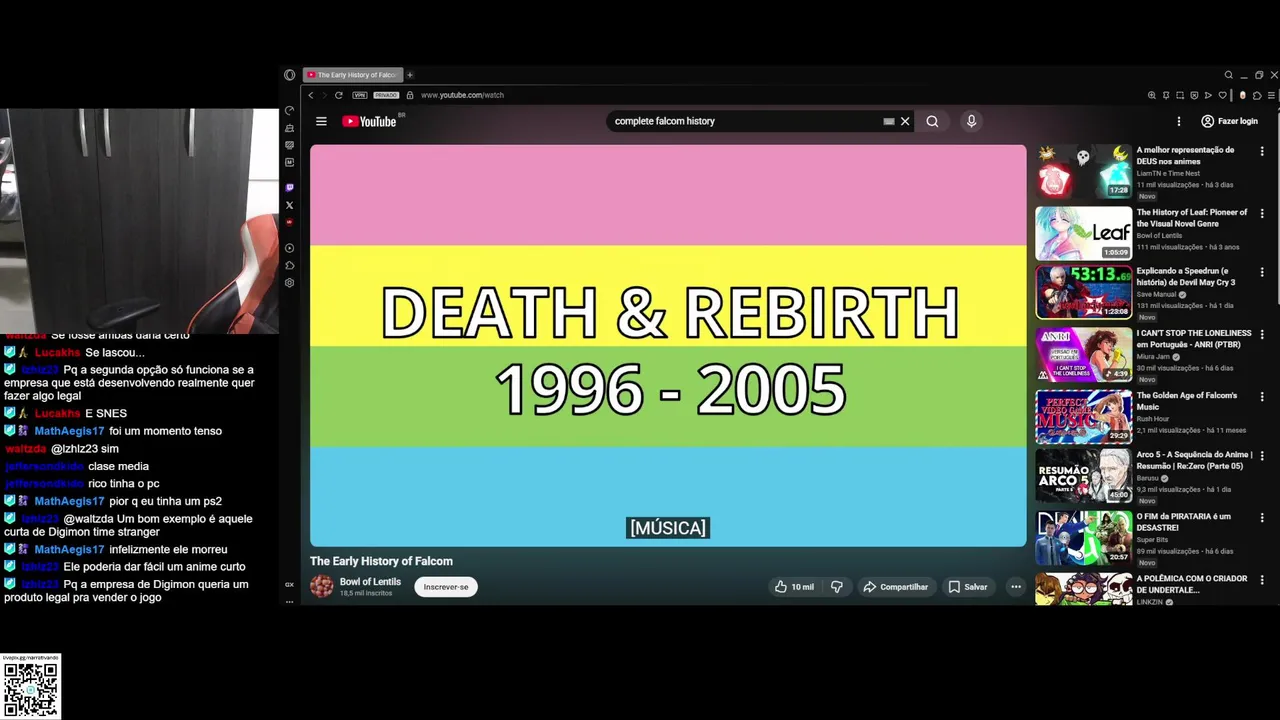Click the video title 'The Early History of Falcom'

(381, 561)
